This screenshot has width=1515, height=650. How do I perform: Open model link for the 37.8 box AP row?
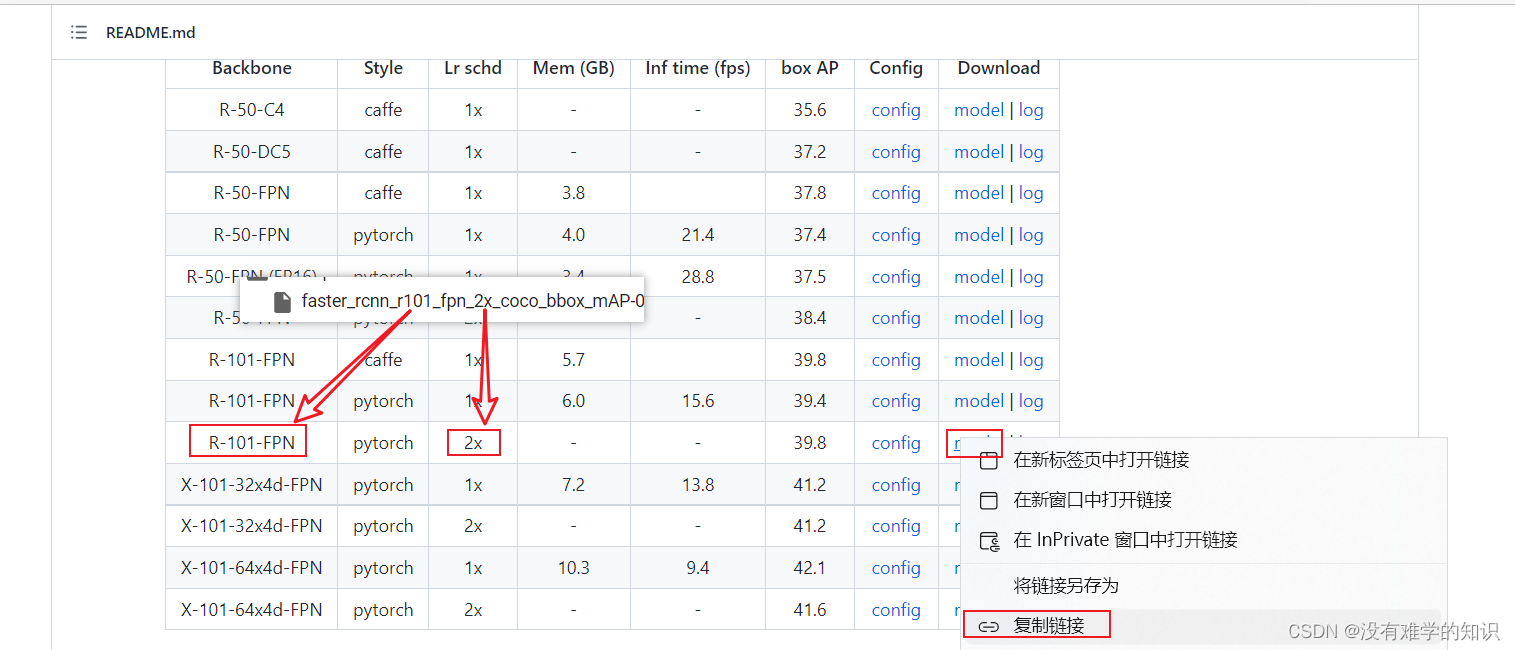pyautogui.click(x=979, y=193)
